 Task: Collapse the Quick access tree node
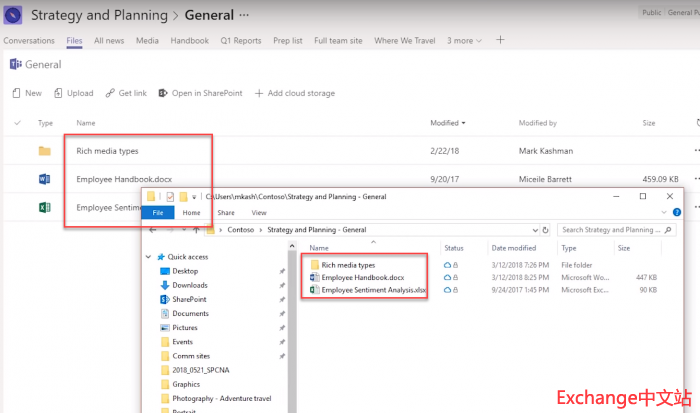pyautogui.click(x=150, y=256)
